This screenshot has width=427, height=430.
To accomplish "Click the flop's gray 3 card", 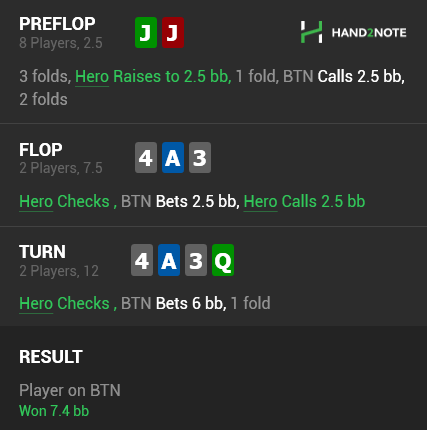I will coord(200,158).
